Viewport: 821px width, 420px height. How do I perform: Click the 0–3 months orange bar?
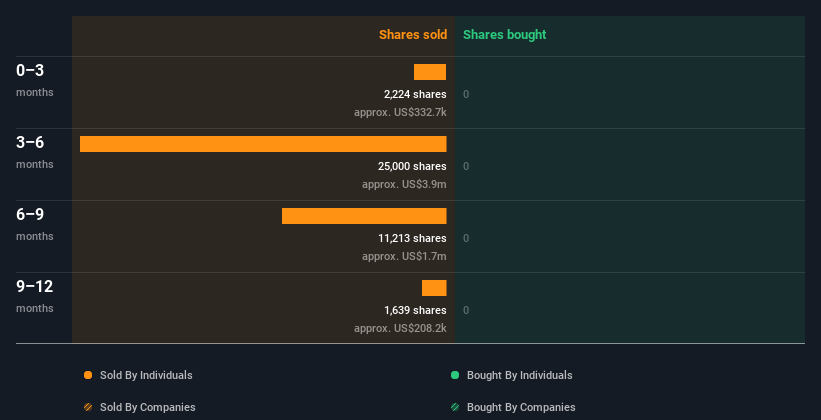[x=430, y=72]
